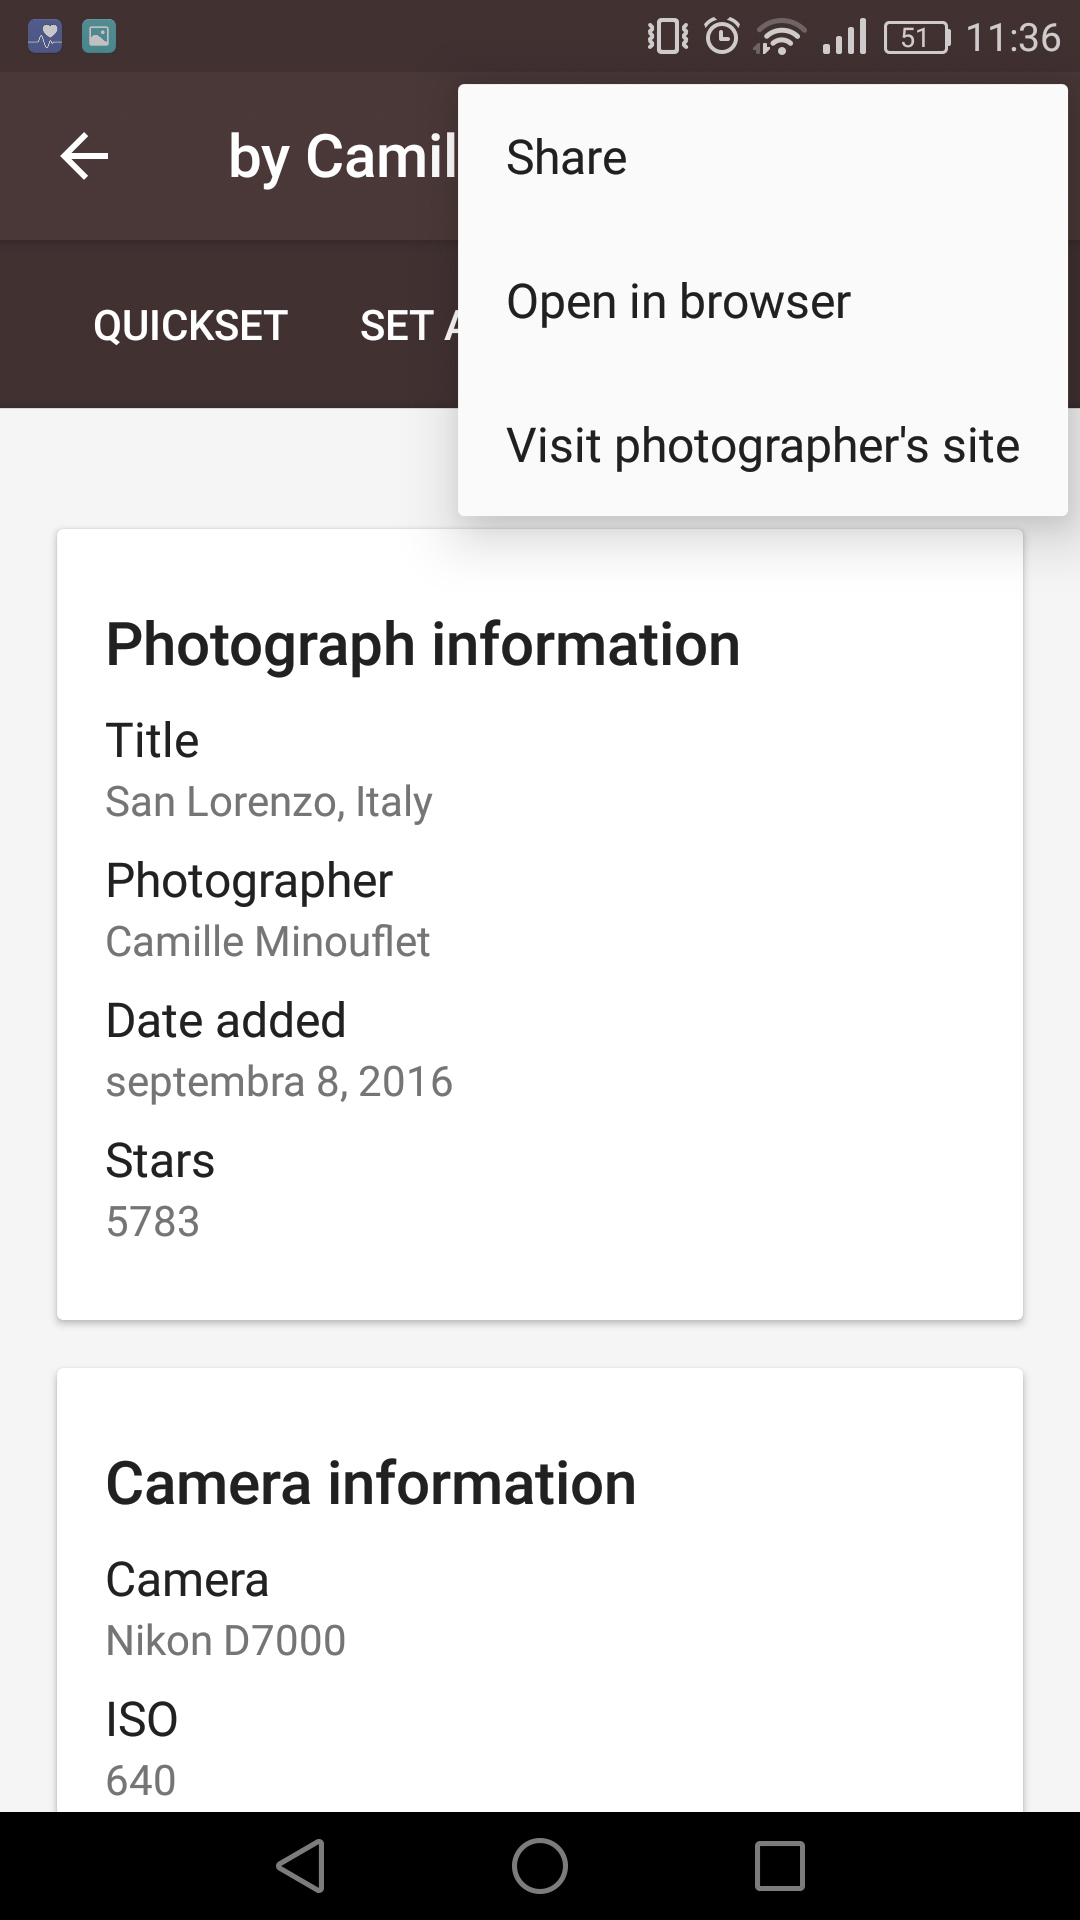This screenshot has height=1920, width=1080.
Task: Tap the alarm clock status icon
Action: coord(722,37)
